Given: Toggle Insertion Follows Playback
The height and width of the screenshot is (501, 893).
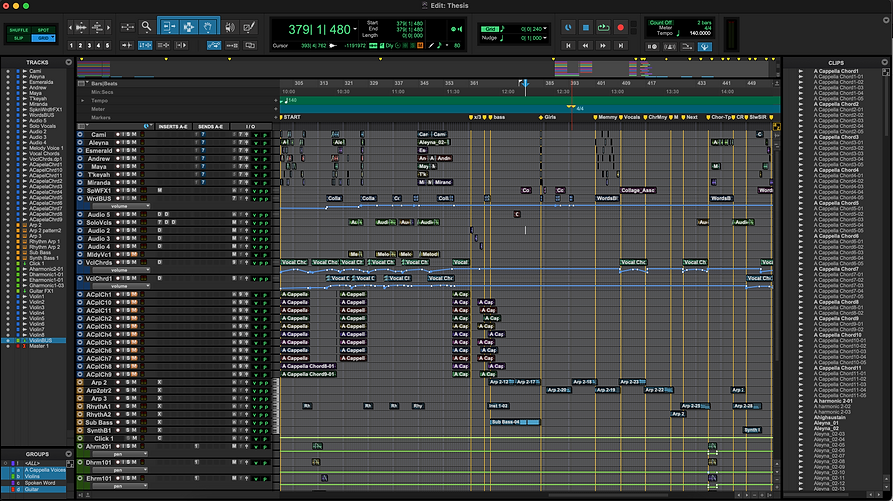Looking at the screenshot, I should (181, 45).
